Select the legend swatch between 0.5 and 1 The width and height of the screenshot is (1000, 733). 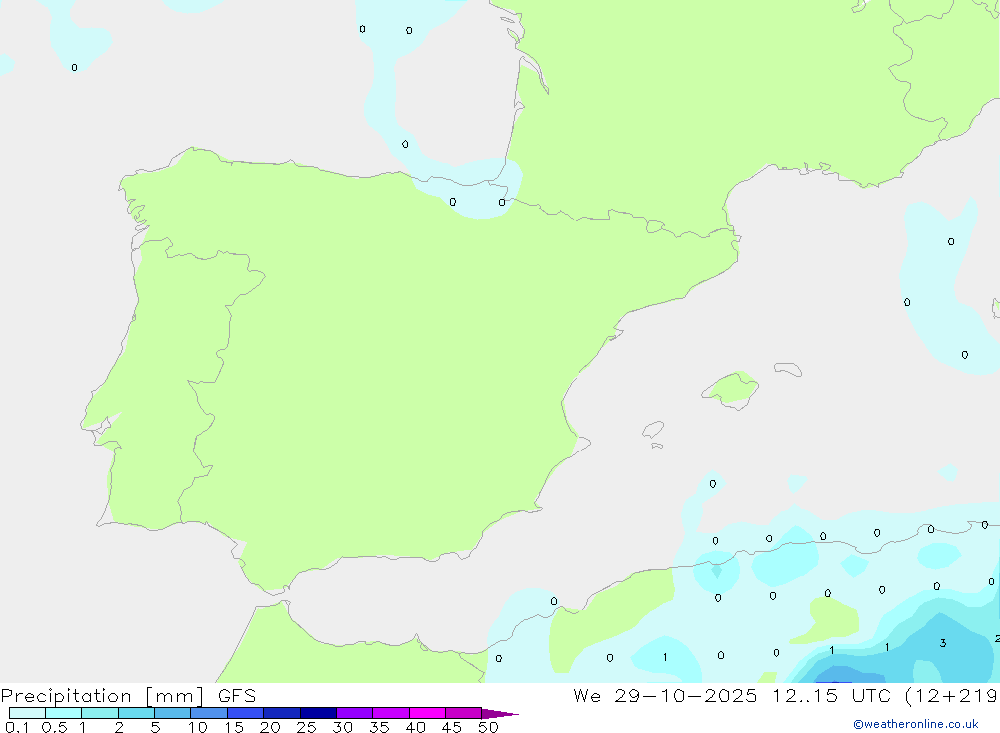click(x=63, y=713)
